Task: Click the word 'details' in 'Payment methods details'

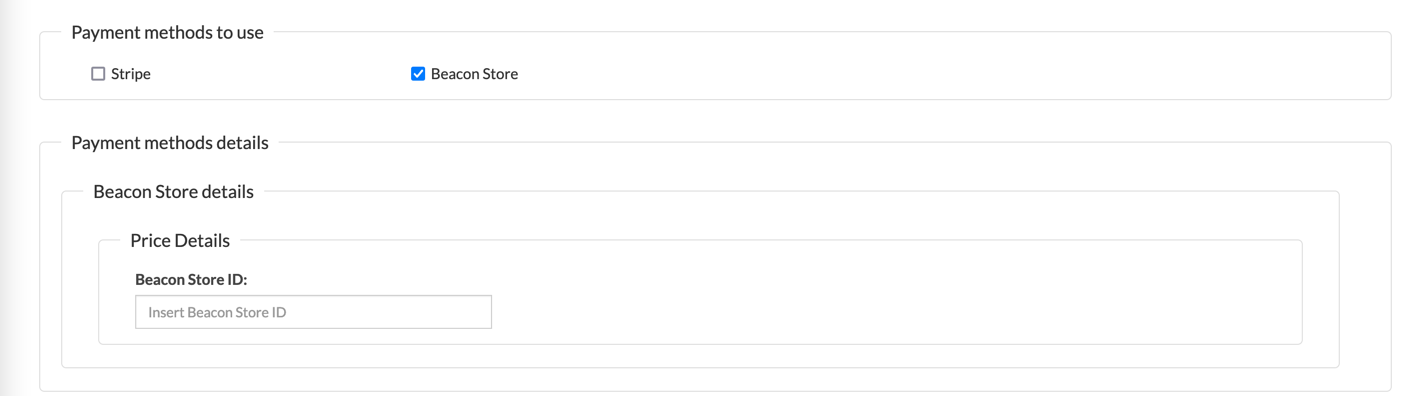Action: 243,143
